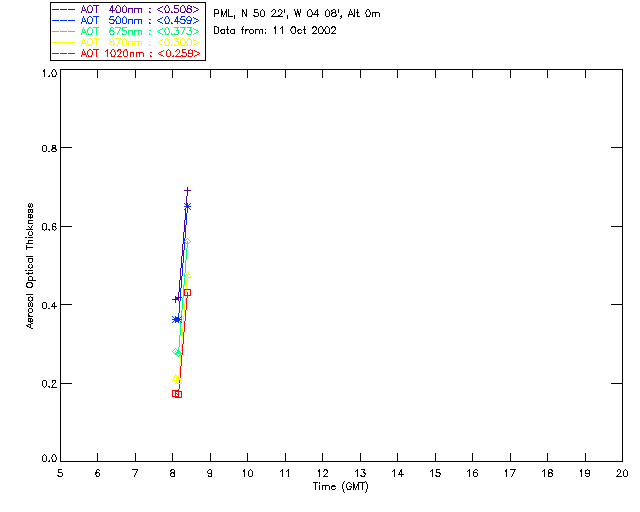
Task: Click the x-axis tick label 14
Action: tap(398, 474)
